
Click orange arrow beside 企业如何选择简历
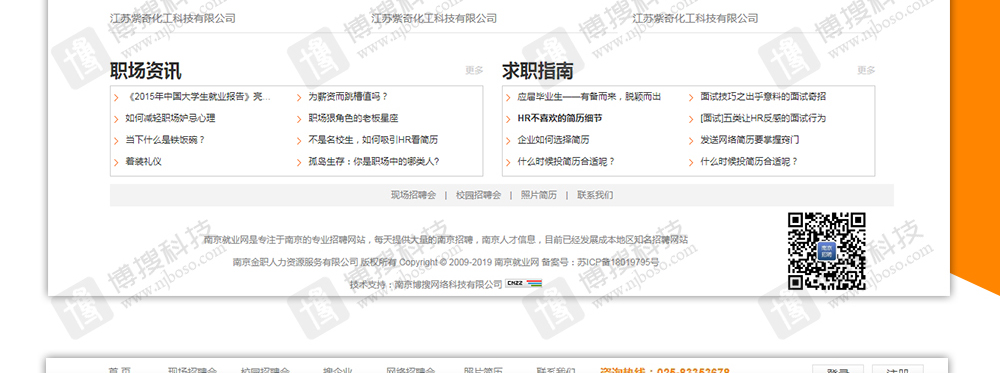(508, 141)
